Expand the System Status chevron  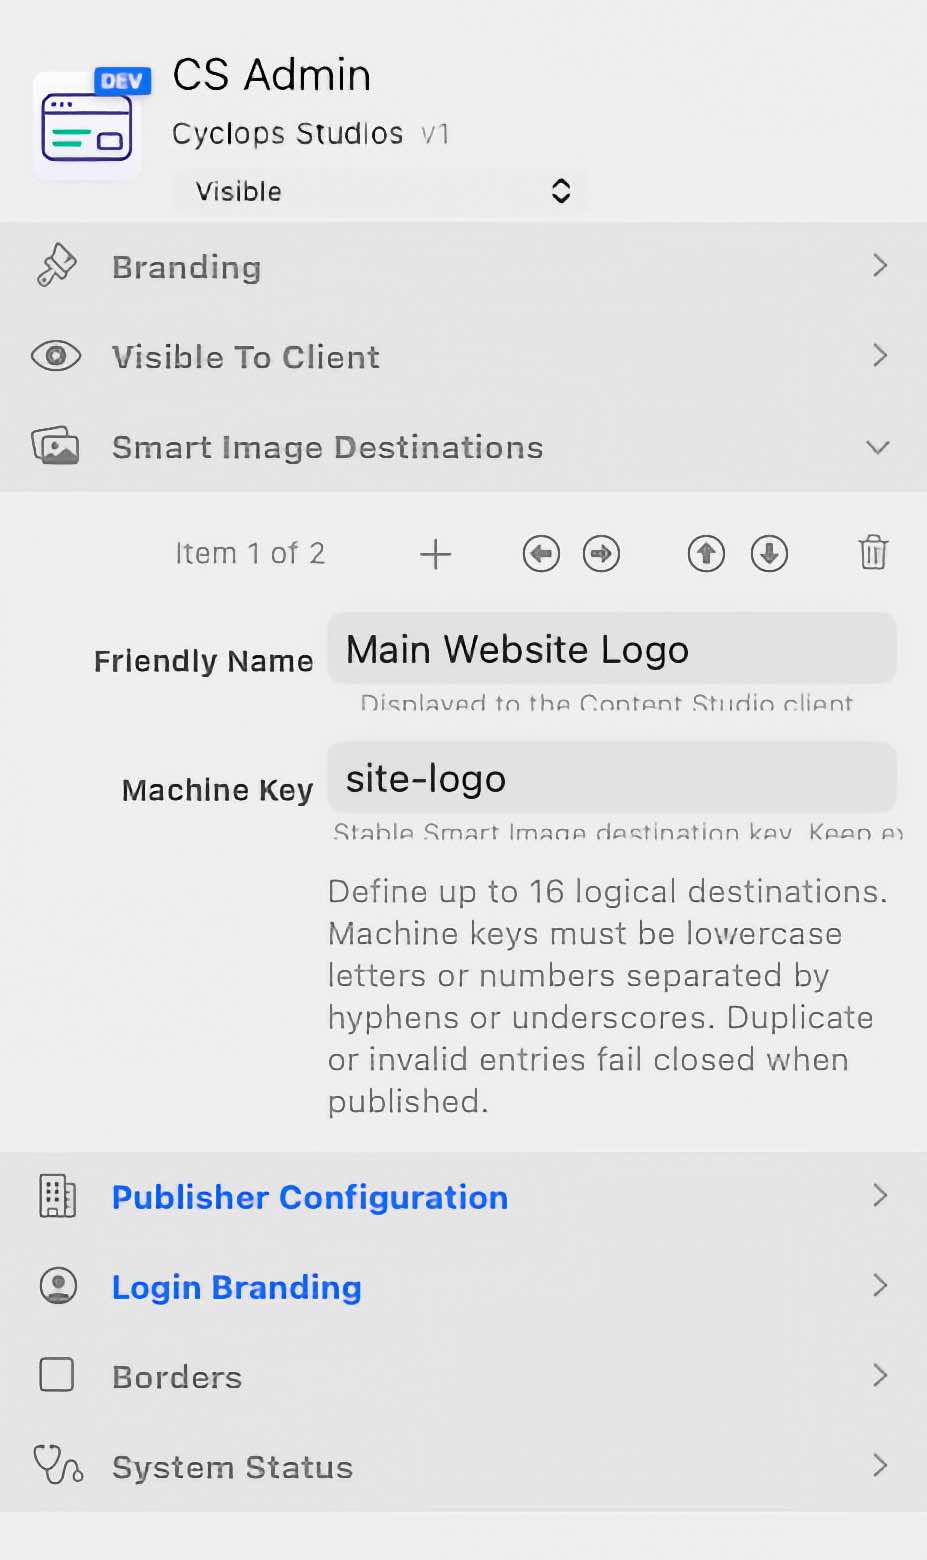(879, 1465)
